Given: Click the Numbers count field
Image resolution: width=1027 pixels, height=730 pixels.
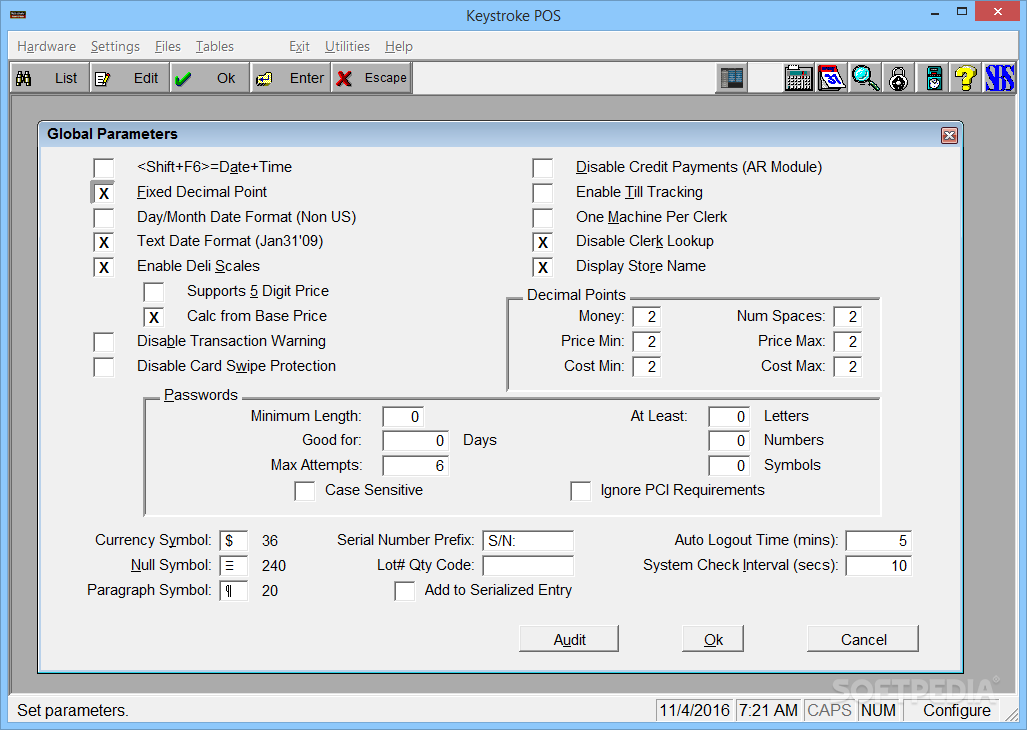Looking at the screenshot, I should [x=729, y=441].
